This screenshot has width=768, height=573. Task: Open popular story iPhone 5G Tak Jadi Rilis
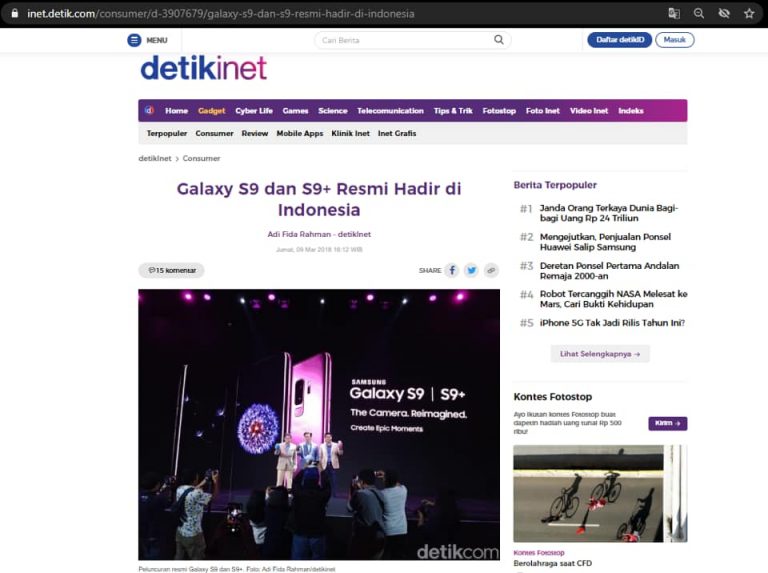click(612, 323)
